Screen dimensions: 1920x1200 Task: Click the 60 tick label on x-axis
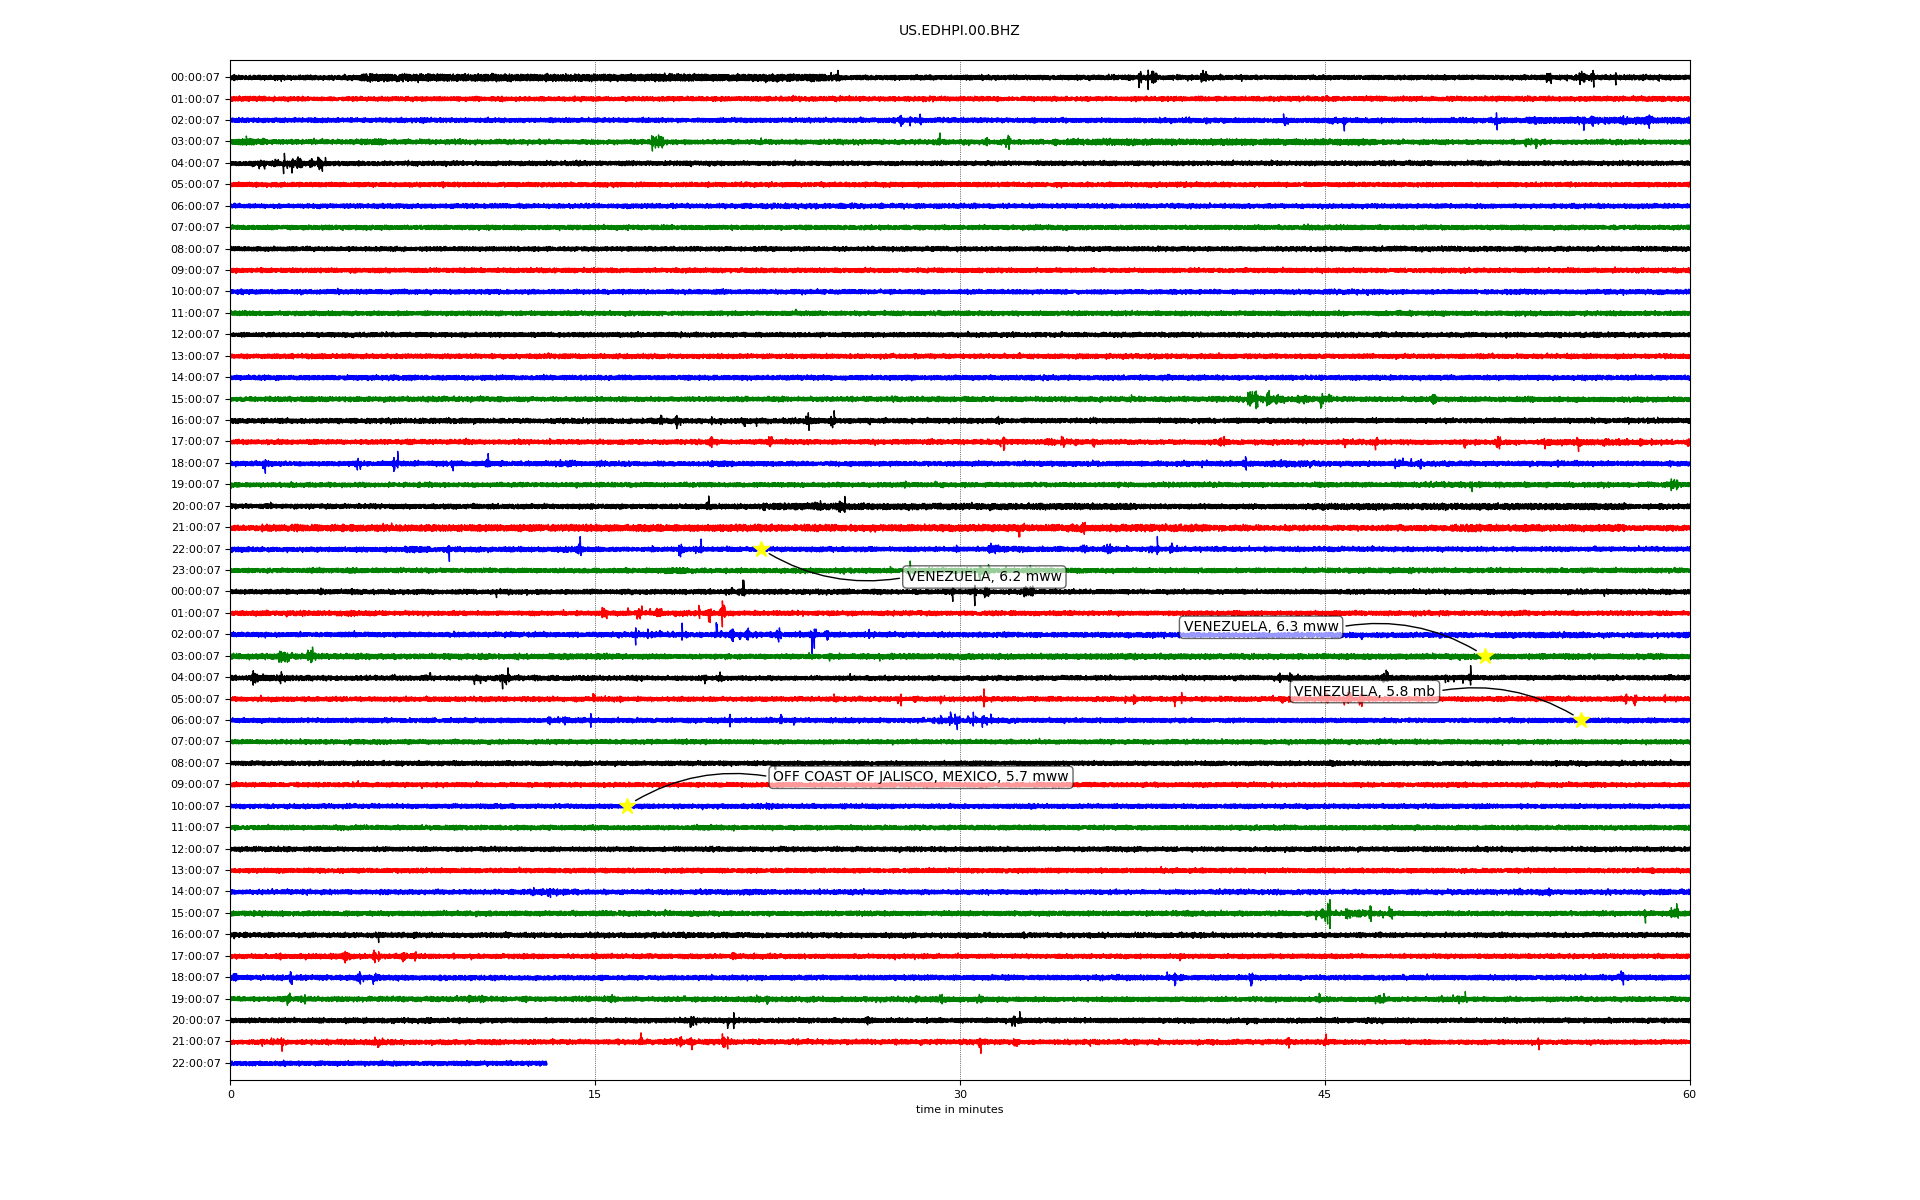coord(1689,1094)
